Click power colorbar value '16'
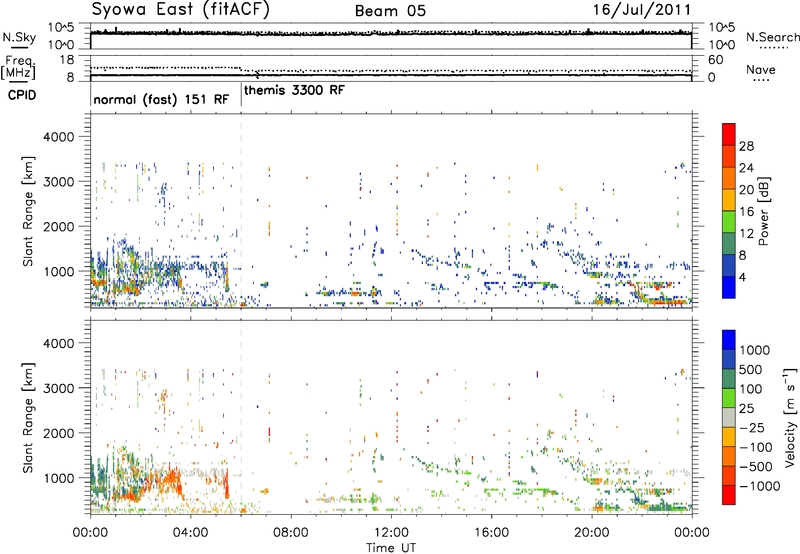800x554 pixels. pyautogui.click(x=746, y=212)
